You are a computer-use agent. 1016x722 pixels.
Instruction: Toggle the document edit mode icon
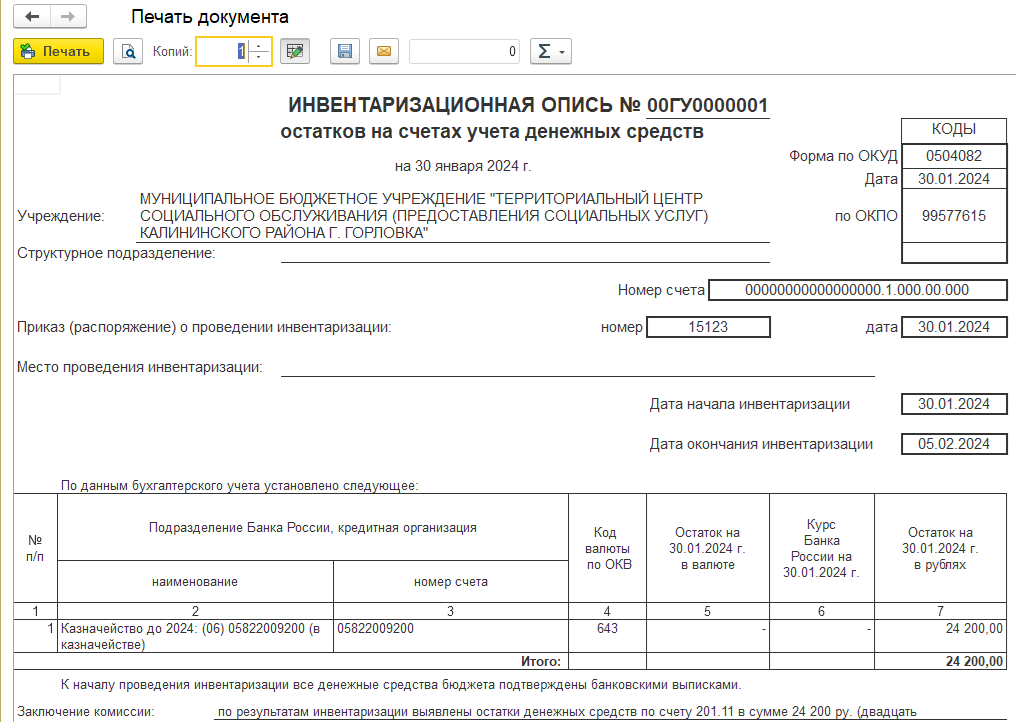pos(295,51)
